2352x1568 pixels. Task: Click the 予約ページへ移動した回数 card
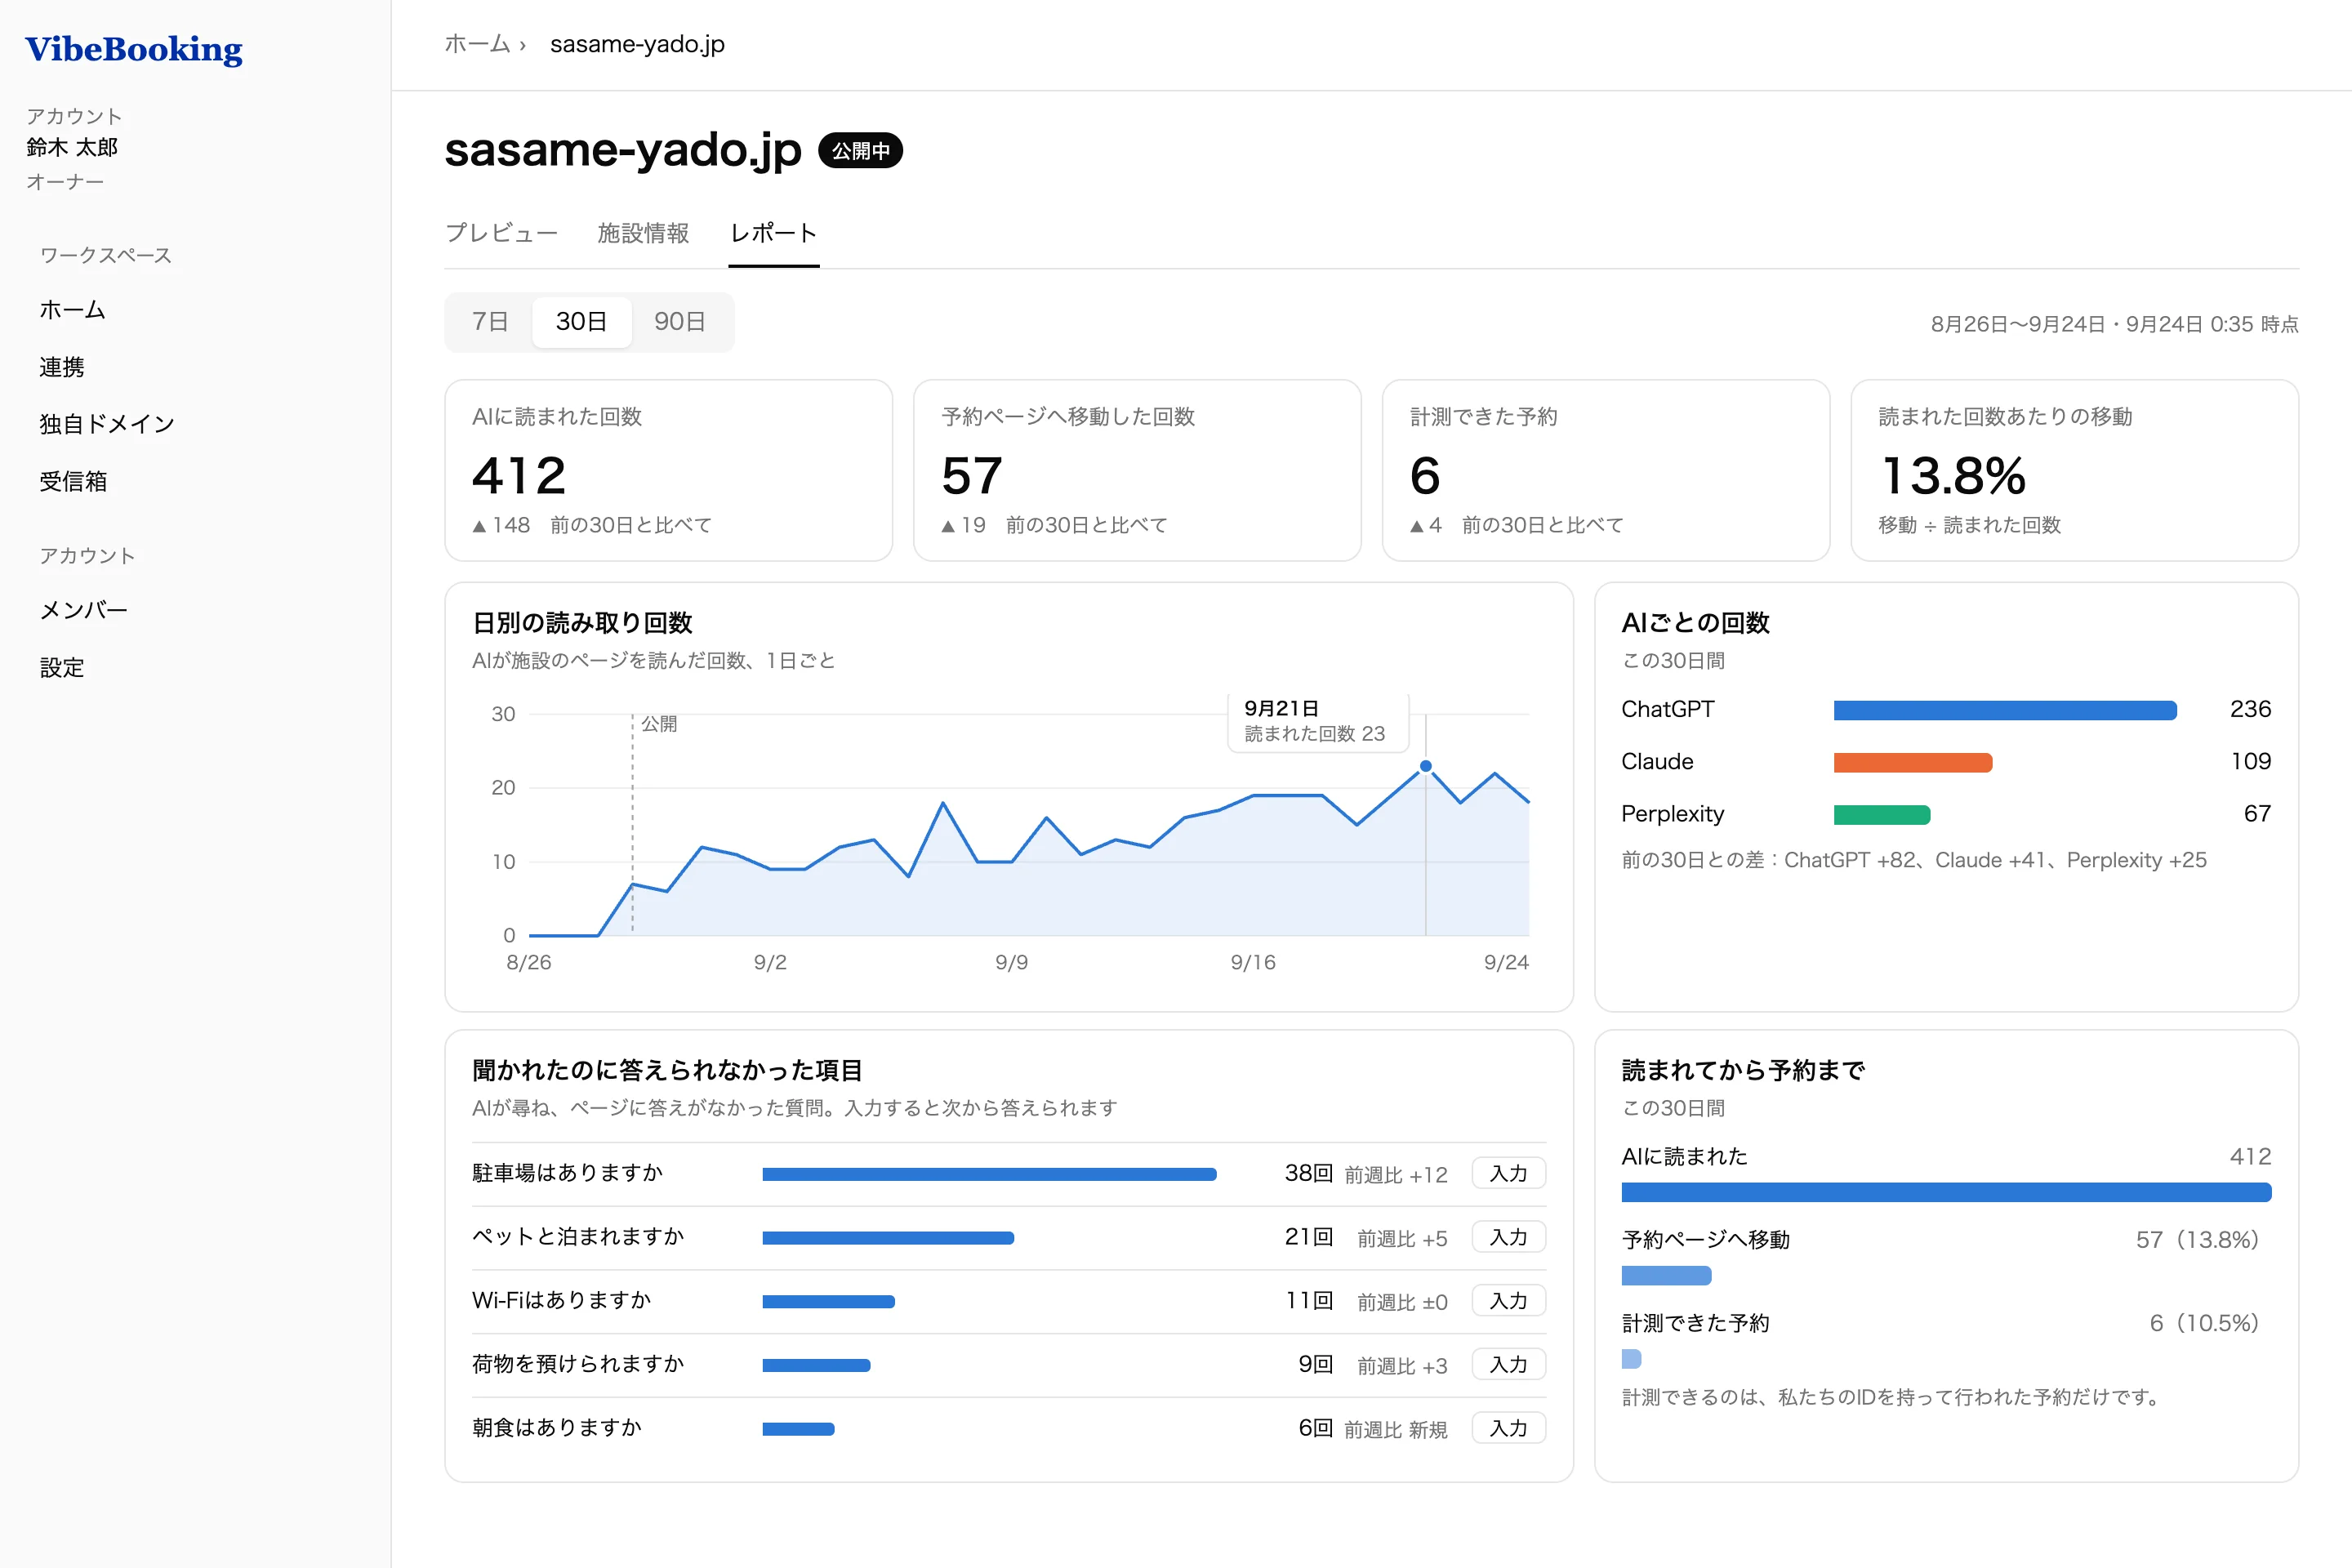click(1137, 470)
